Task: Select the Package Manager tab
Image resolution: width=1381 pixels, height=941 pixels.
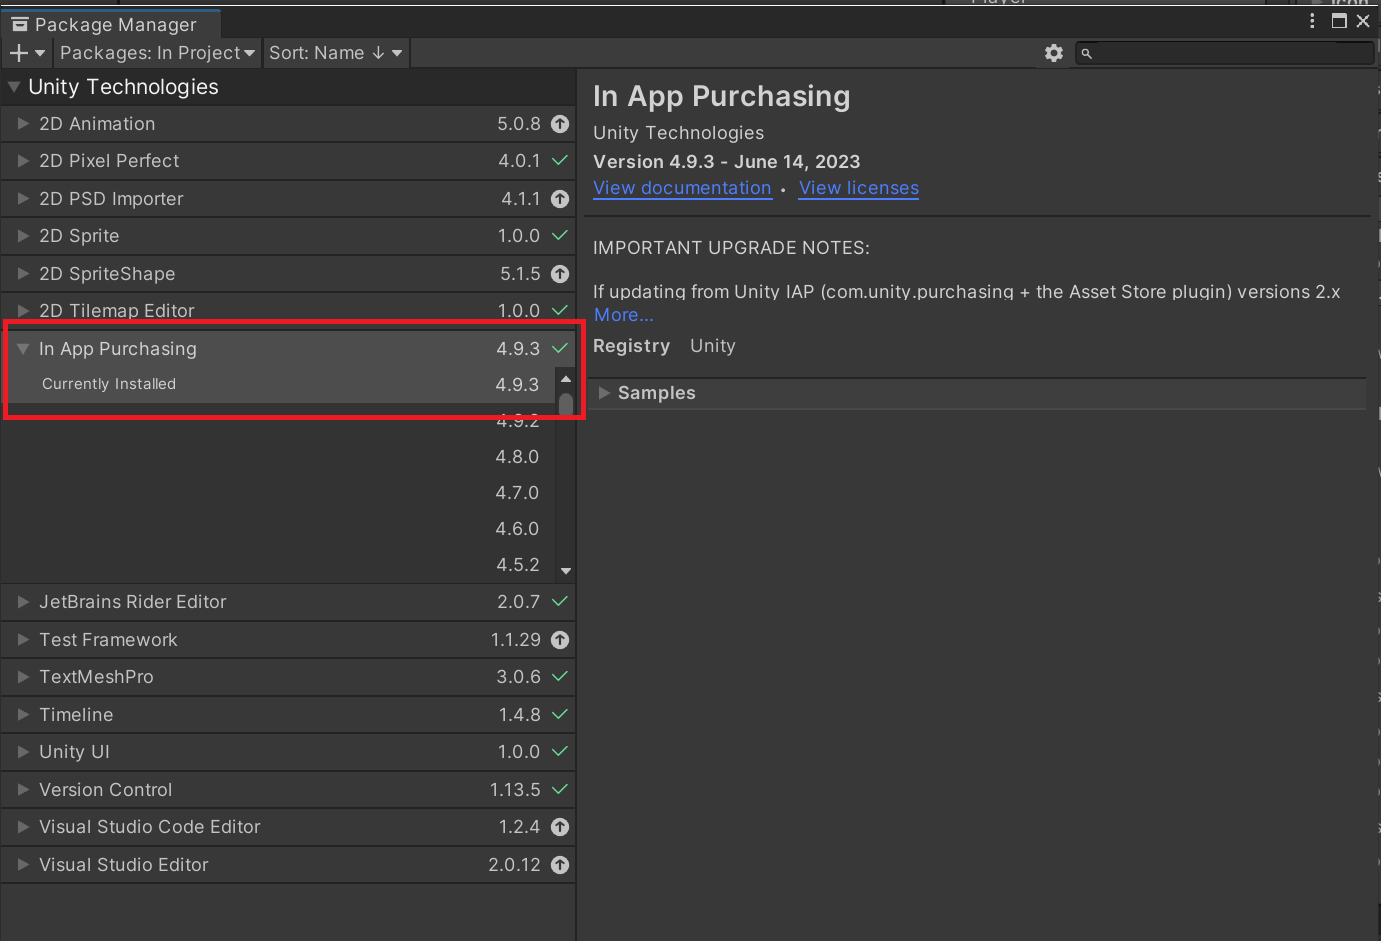Action: (x=110, y=24)
